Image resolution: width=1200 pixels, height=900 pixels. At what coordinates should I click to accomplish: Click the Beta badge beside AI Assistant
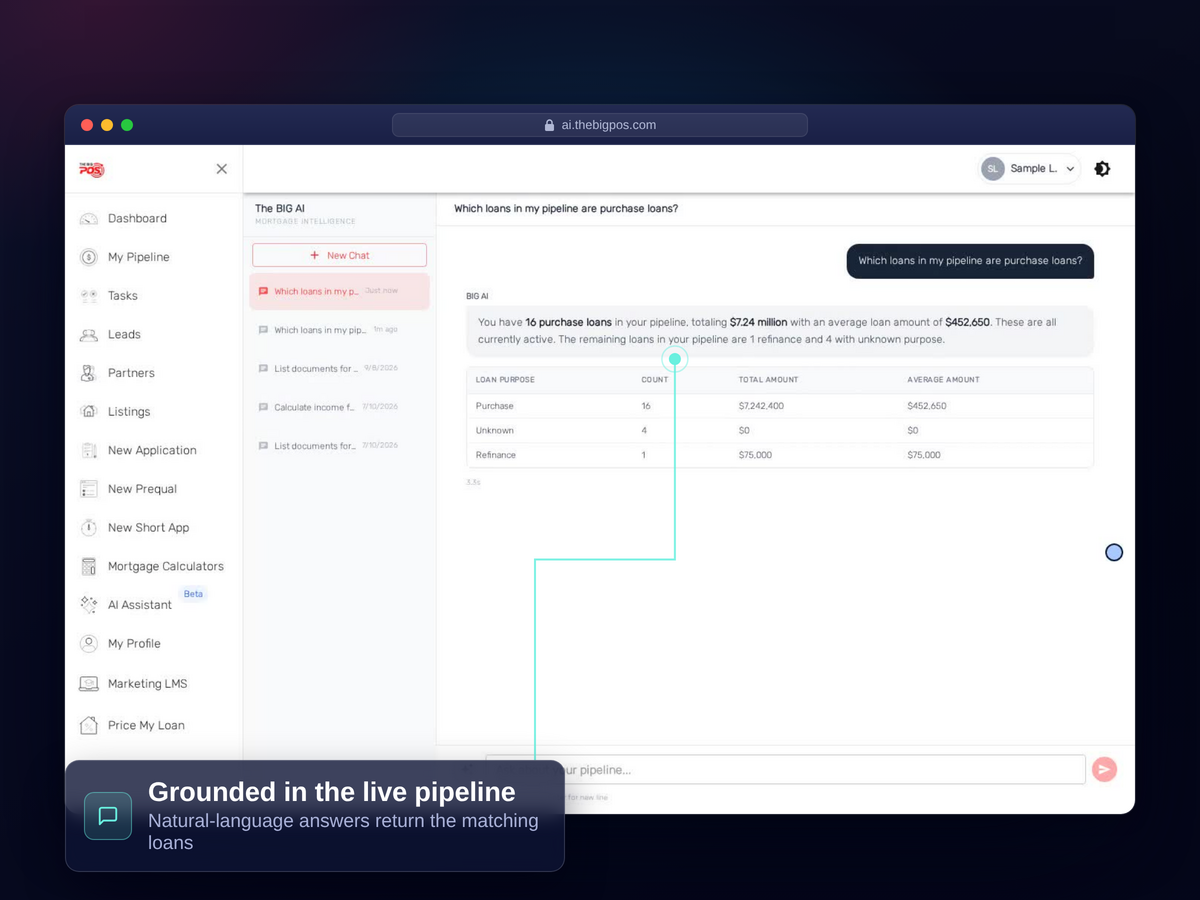click(193, 594)
